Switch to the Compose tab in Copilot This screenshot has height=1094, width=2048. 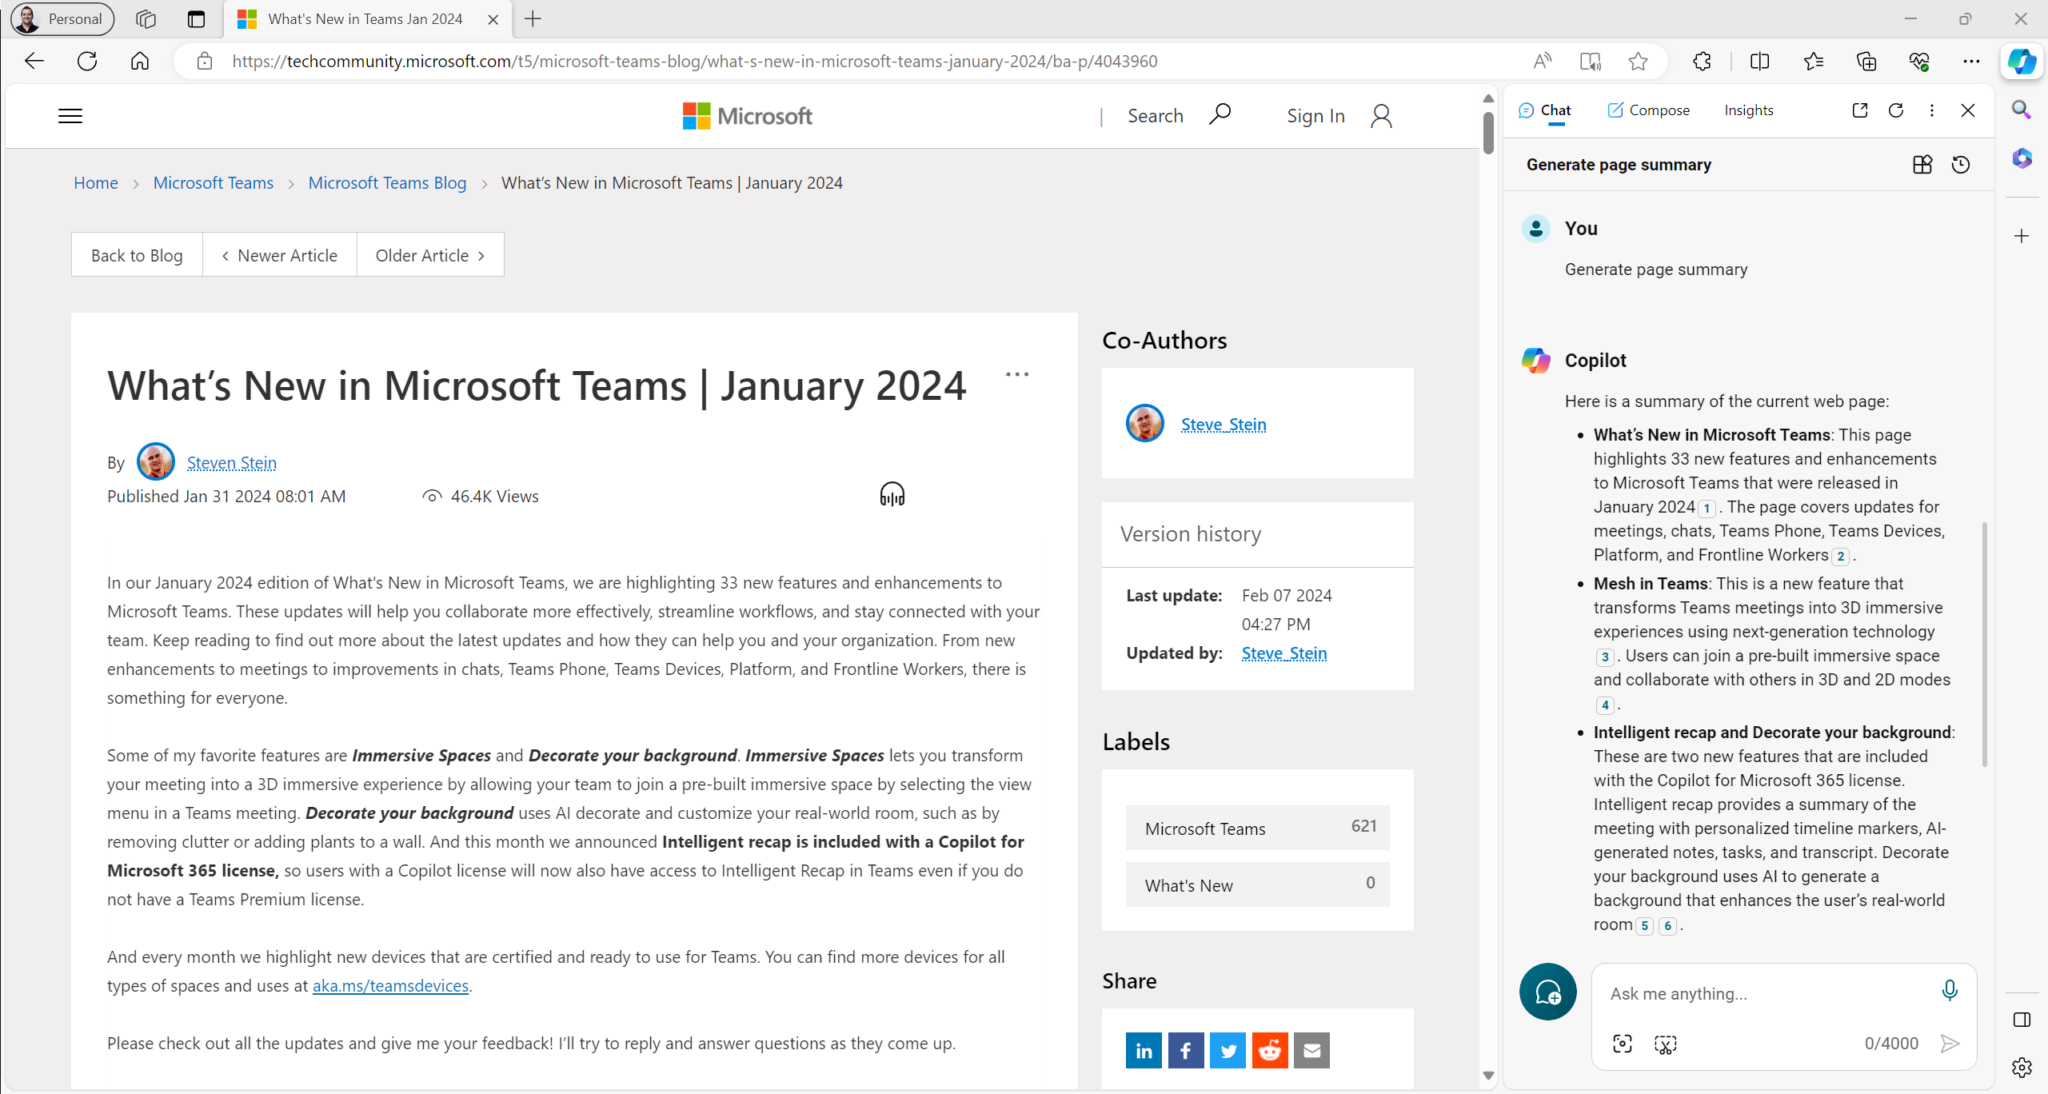1649,110
